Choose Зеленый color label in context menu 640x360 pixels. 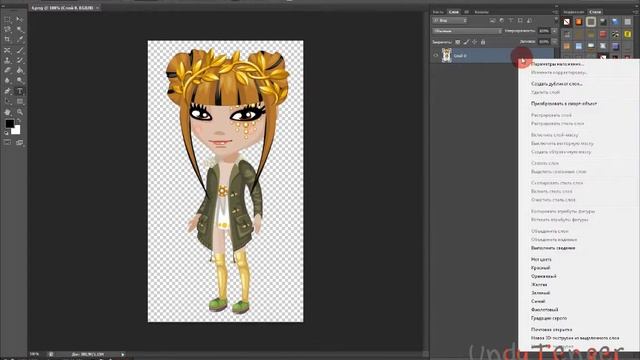tap(540, 293)
